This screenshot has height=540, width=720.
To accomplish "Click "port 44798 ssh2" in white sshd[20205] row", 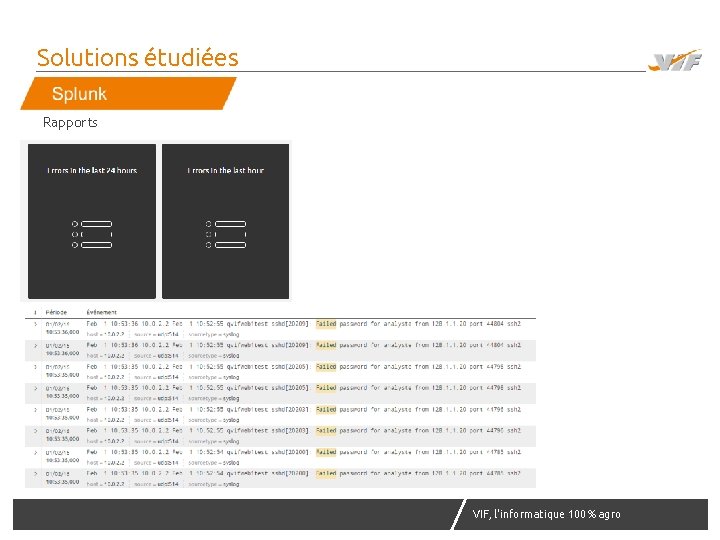I will (x=495, y=367).
